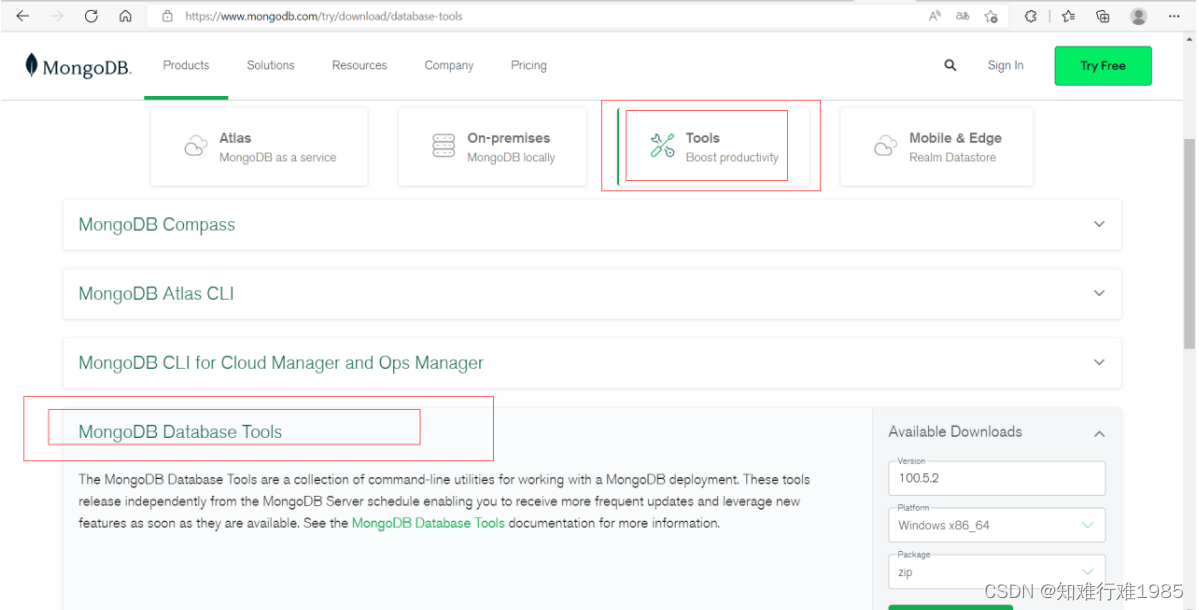The height and width of the screenshot is (610, 1199).
Task: Click the browser forward arrow
Action: click(x=57, y=16)
